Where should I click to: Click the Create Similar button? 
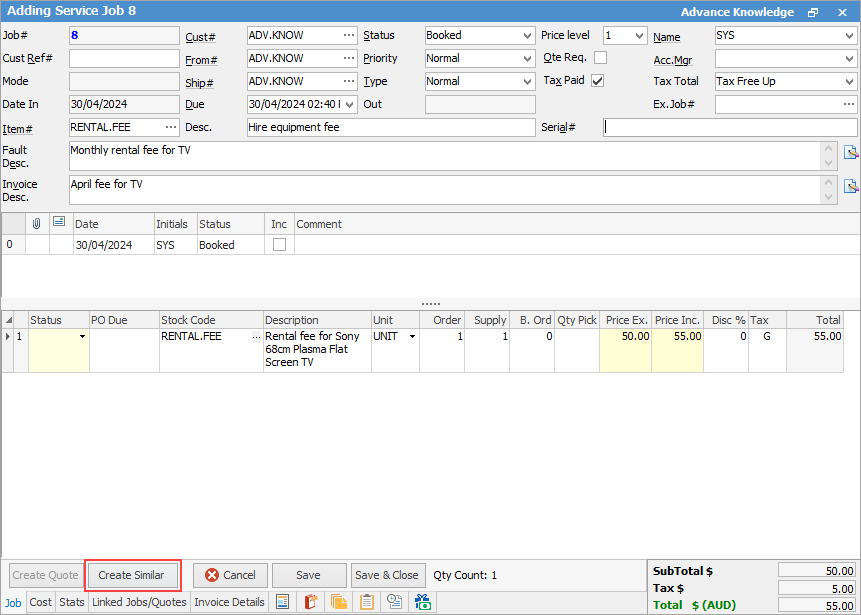pos(133,575)
